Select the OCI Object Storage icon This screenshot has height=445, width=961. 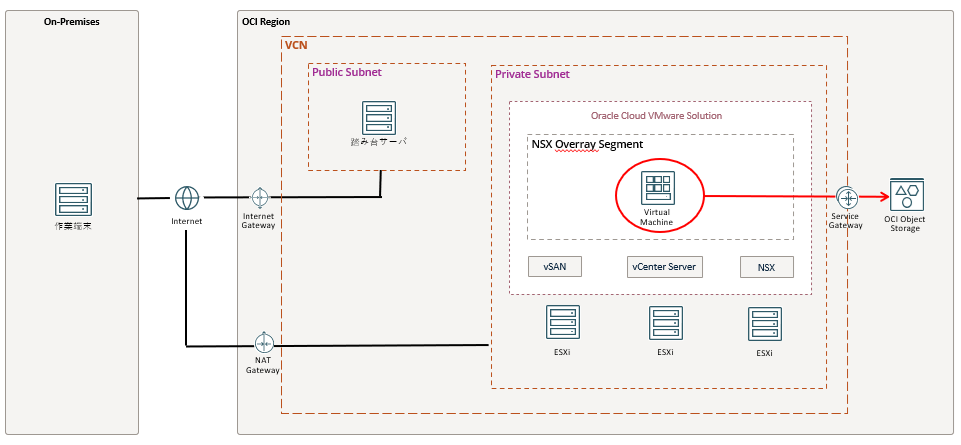906,196
